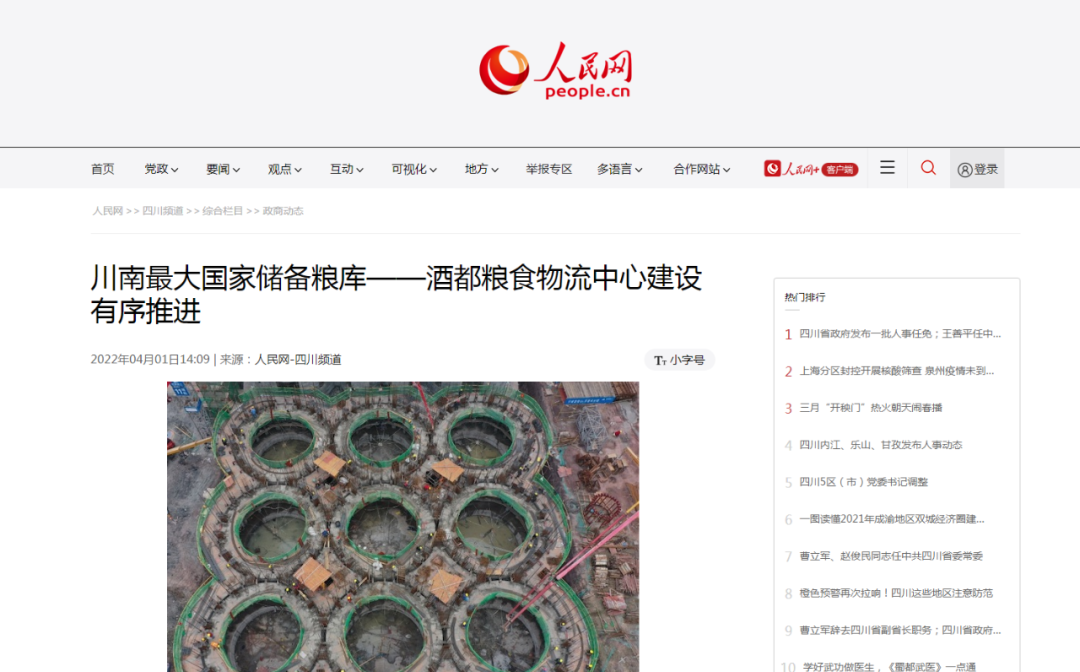The image size is (1080, 672).
Task: Expand the 多语言 language dropdown
Action: pos(620,169)
